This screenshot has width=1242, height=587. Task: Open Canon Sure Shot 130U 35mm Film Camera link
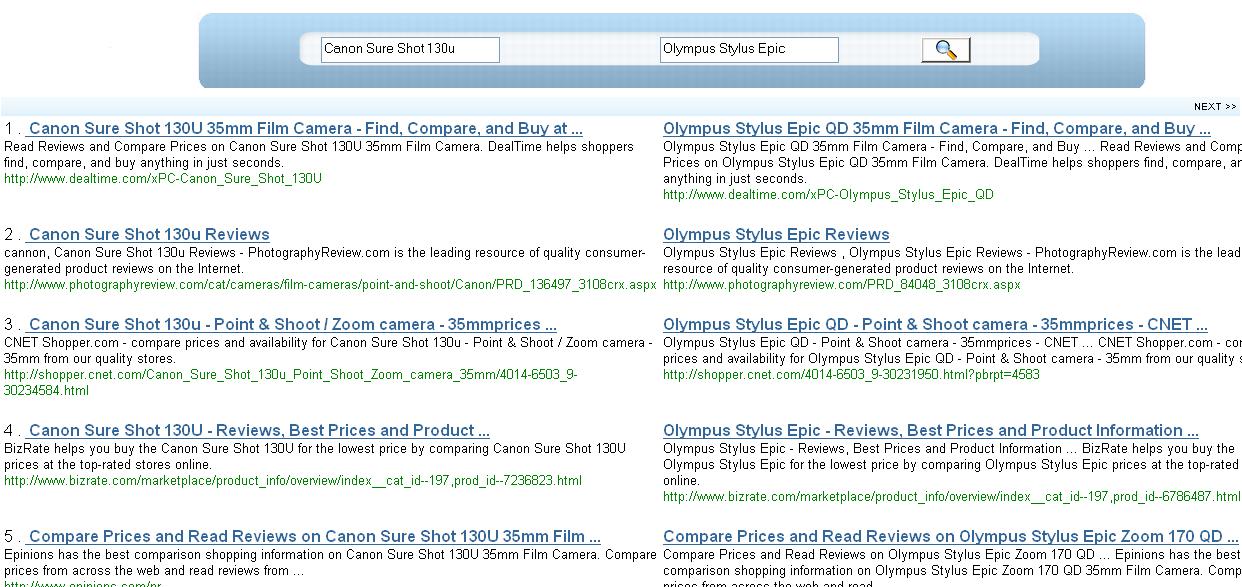pos(305,129)
